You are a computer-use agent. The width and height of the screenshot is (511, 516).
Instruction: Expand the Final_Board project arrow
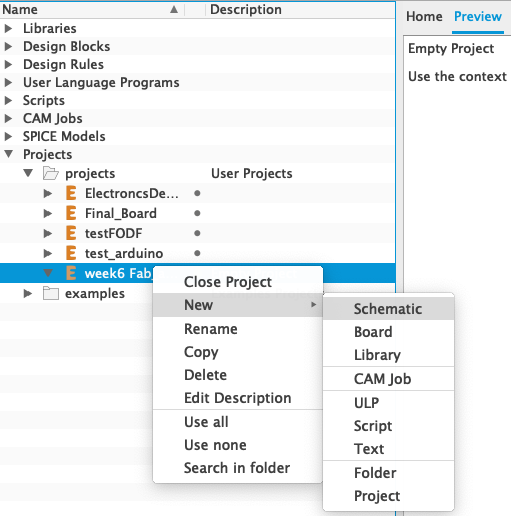[x=48, y=213]
